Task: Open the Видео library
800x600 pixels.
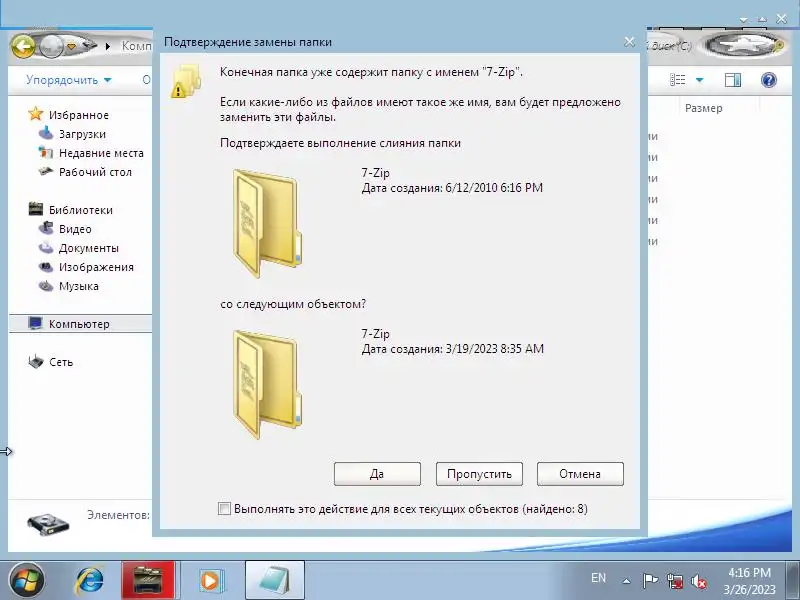Action: 75,229
